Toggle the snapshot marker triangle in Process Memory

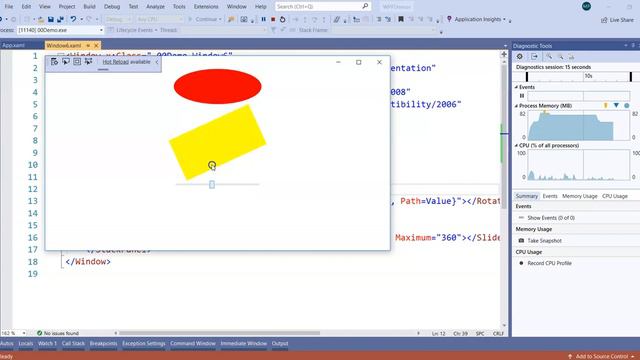(x=616, y=106)
